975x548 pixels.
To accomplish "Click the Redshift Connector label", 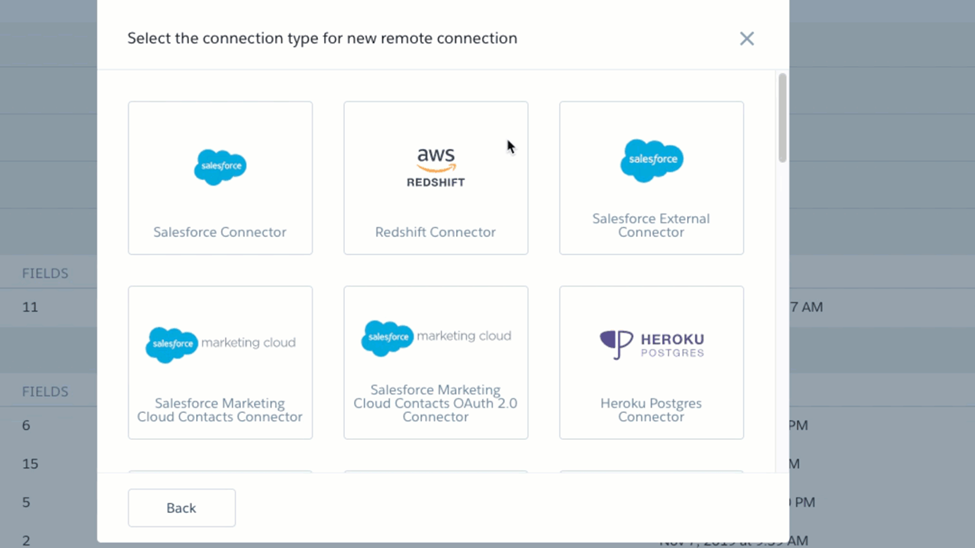I will [435, 232].
